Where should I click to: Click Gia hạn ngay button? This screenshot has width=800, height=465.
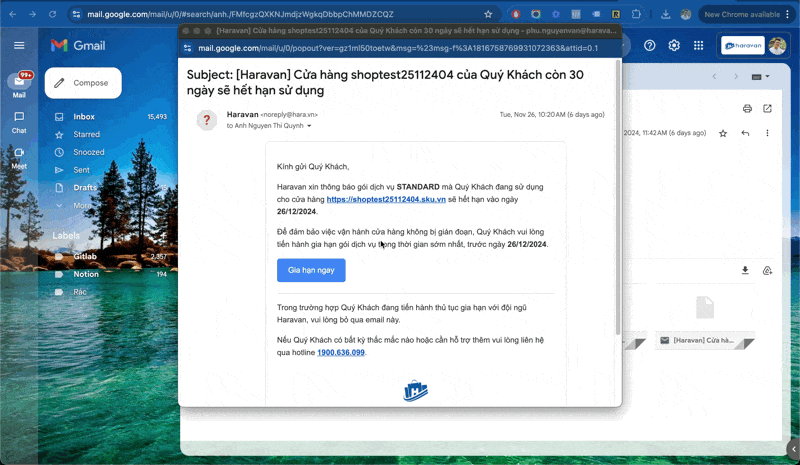311,270
